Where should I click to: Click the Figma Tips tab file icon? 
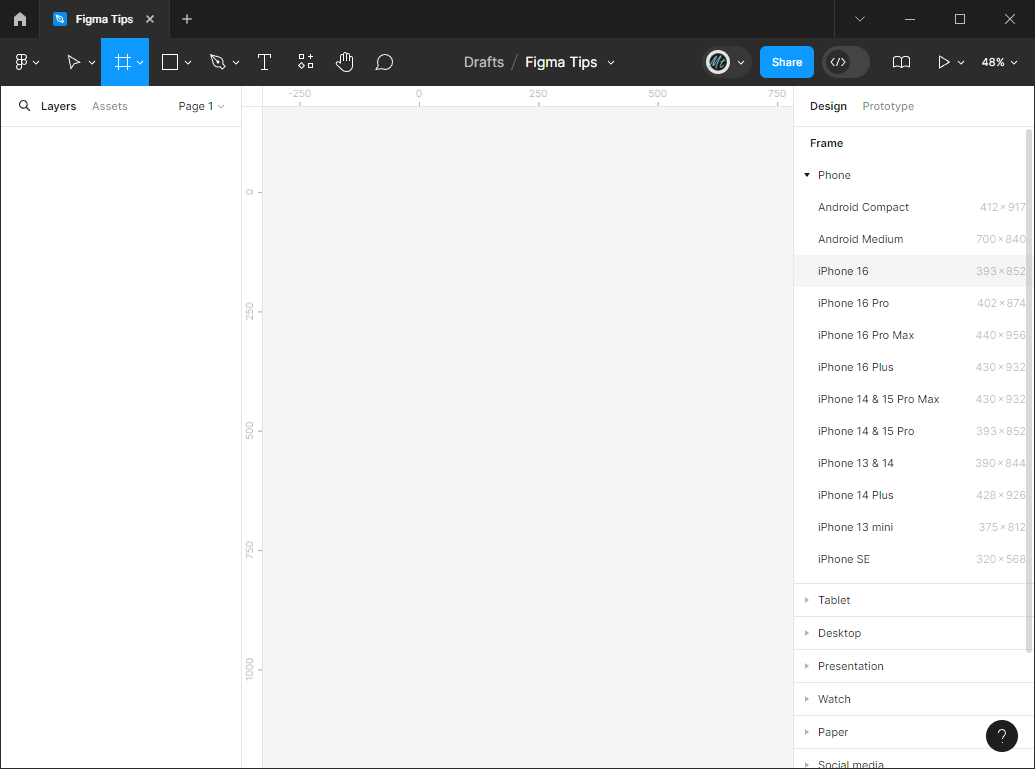tap(60, 19)
